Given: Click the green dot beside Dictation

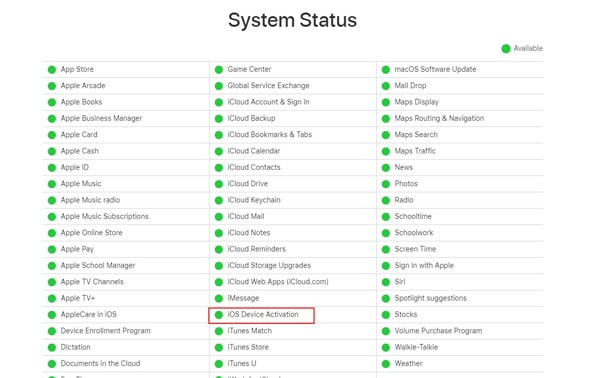Looking at the screenshot, I should pyautogui.click(x=52, y=347).
